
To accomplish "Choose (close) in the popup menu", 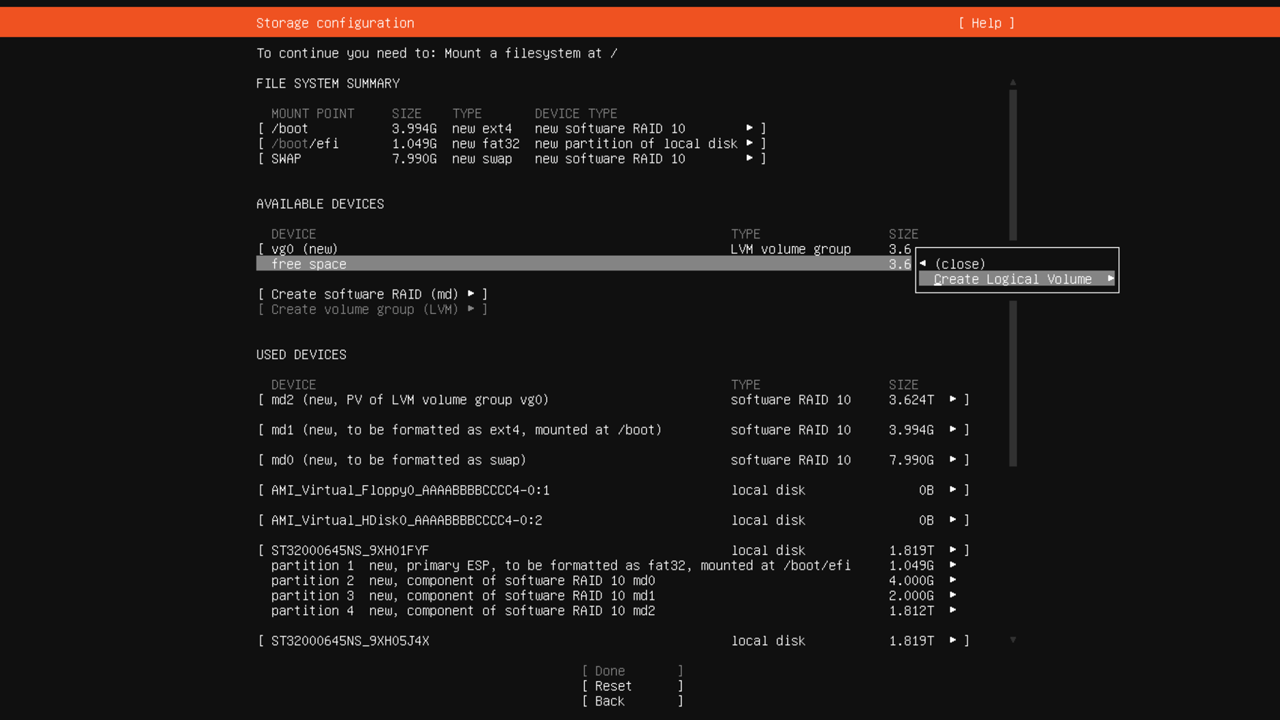I will pyautogui.click(x=959, y=264).
